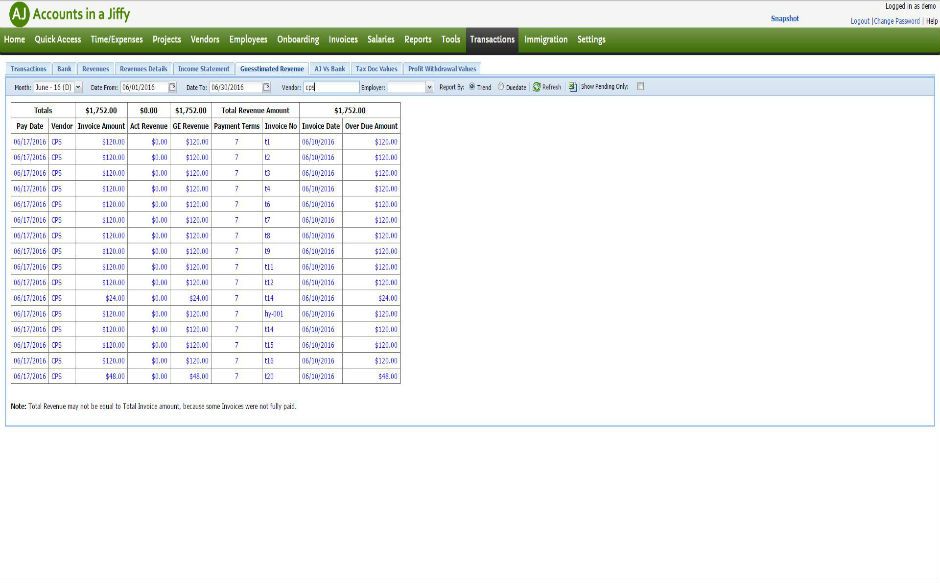Click invoice number t15 cell
The height and width of the screenshot is (583, 940).
tap(281, 345)
